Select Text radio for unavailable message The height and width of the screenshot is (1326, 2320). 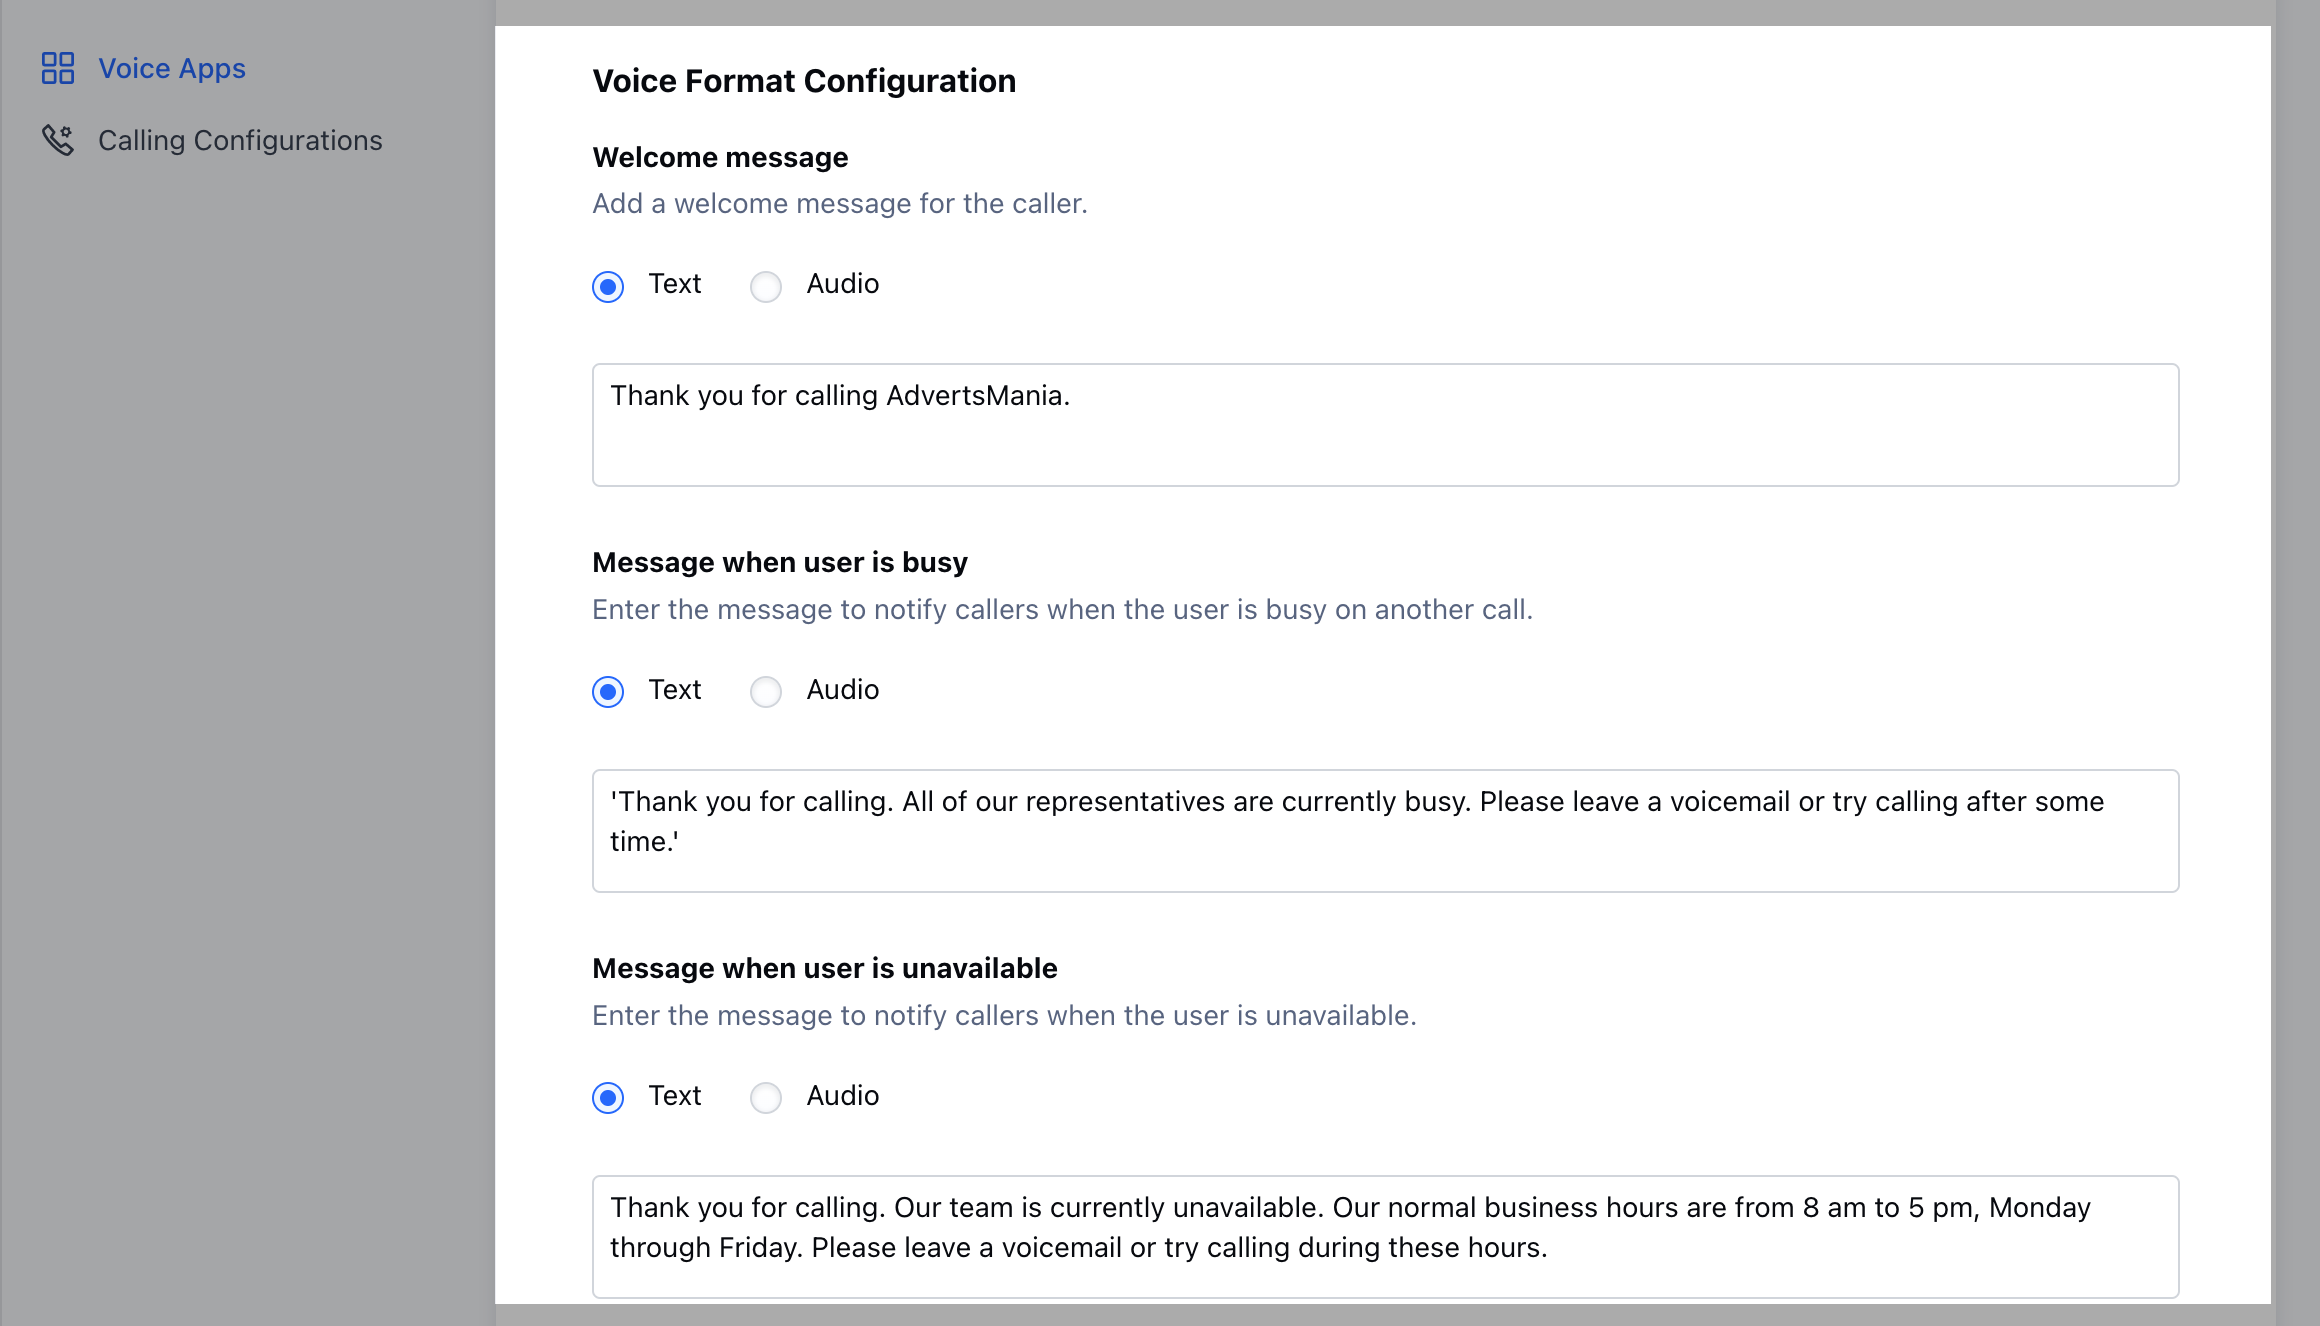click(x=608, y=1098)
